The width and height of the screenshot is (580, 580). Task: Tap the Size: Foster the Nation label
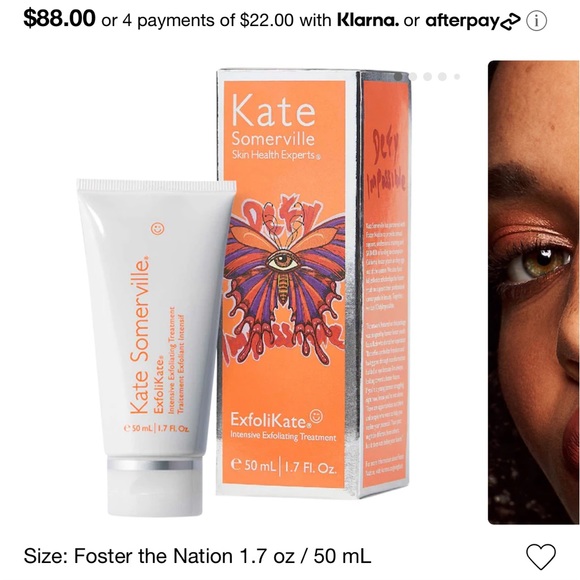point(197,556)
